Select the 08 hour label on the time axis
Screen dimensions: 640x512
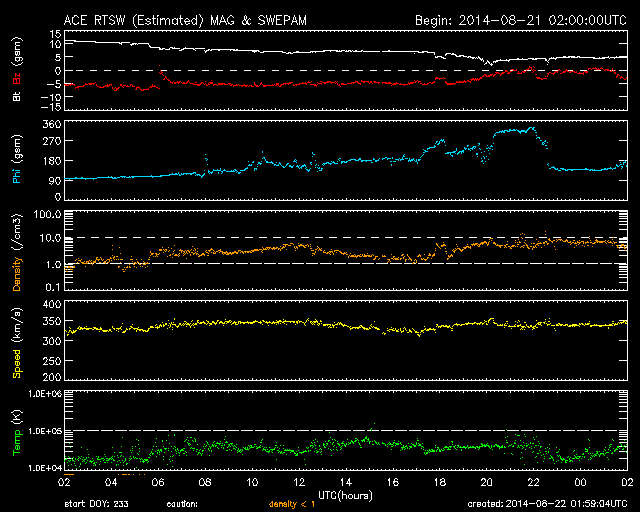tap(205, 482)
